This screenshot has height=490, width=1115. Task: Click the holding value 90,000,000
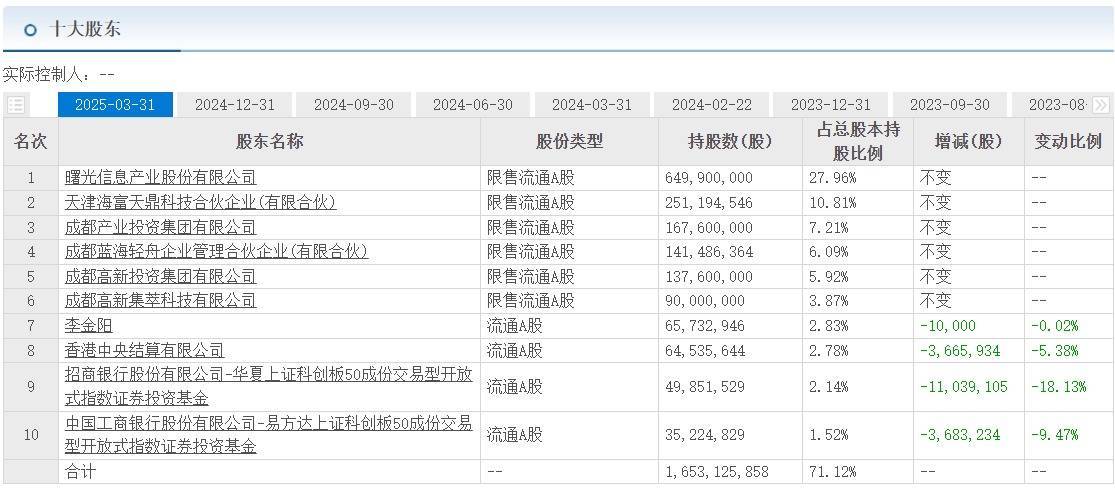tap(705, 301)
